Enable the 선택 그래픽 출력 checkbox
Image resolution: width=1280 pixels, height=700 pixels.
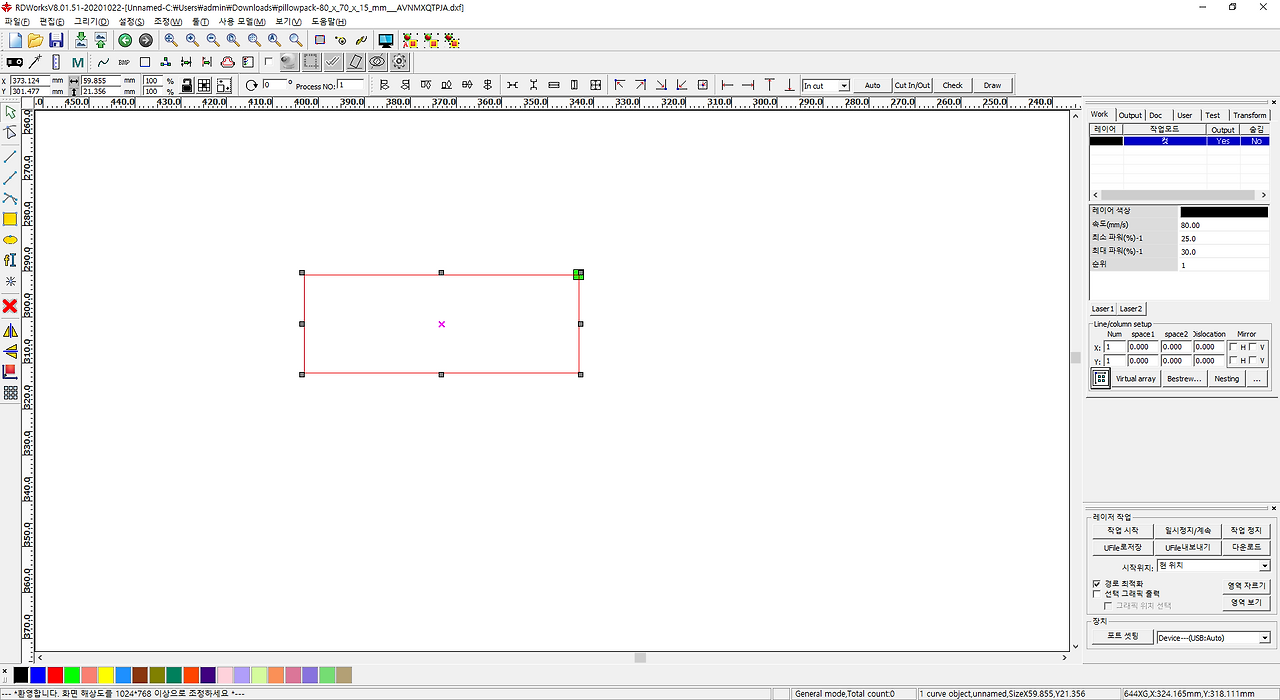[1097, 593]
